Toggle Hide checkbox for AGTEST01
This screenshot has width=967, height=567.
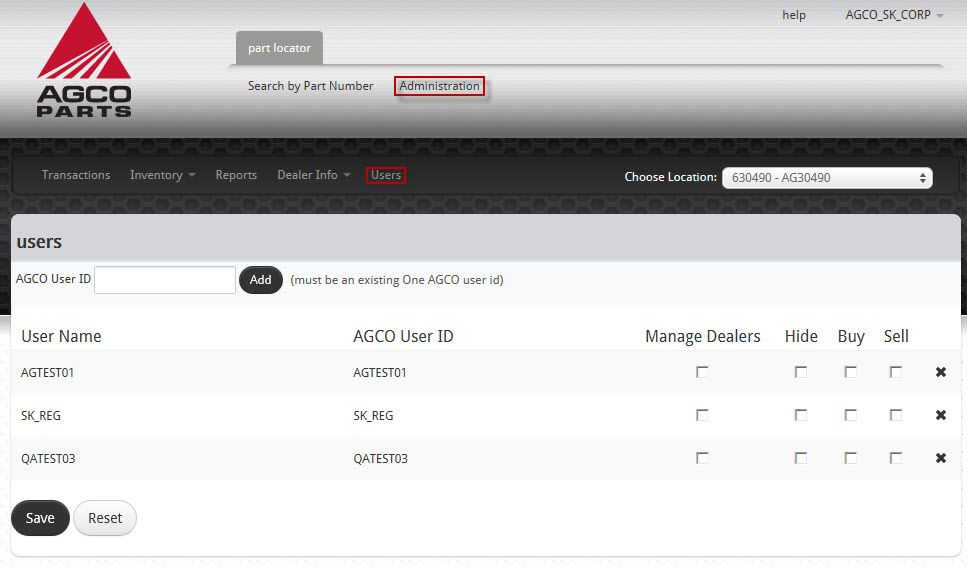pyautogui.click(x=800, y=372)
